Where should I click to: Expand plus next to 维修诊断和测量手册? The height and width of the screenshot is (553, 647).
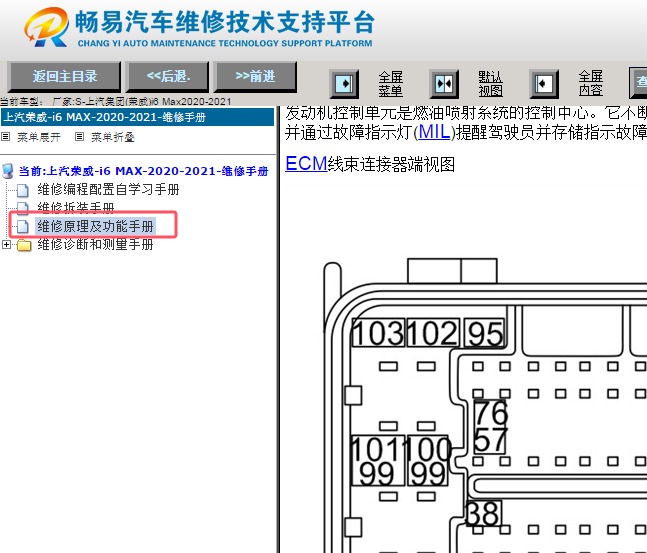(6, 244)
